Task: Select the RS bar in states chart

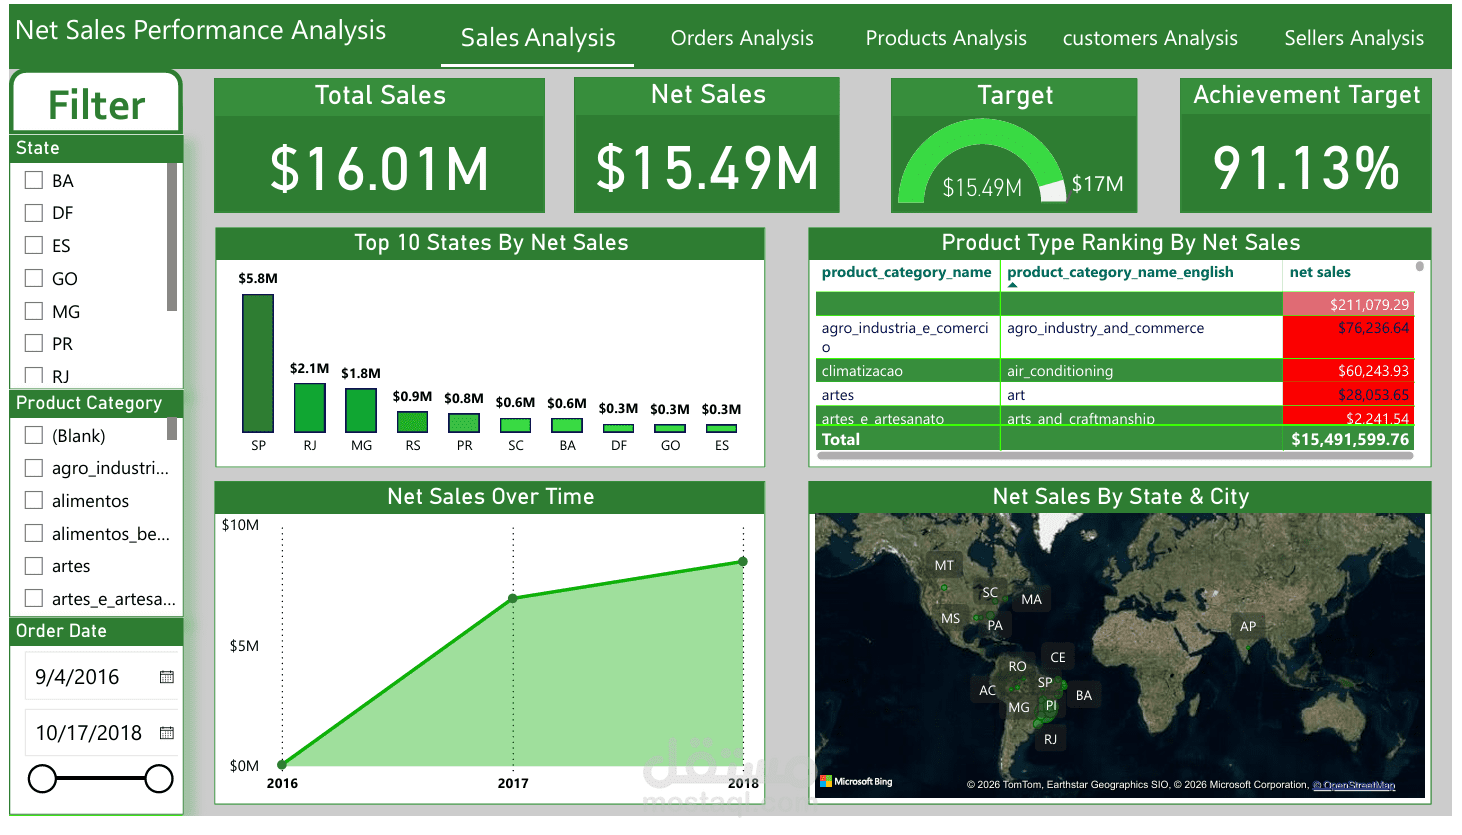Action: tap(413, 421)
